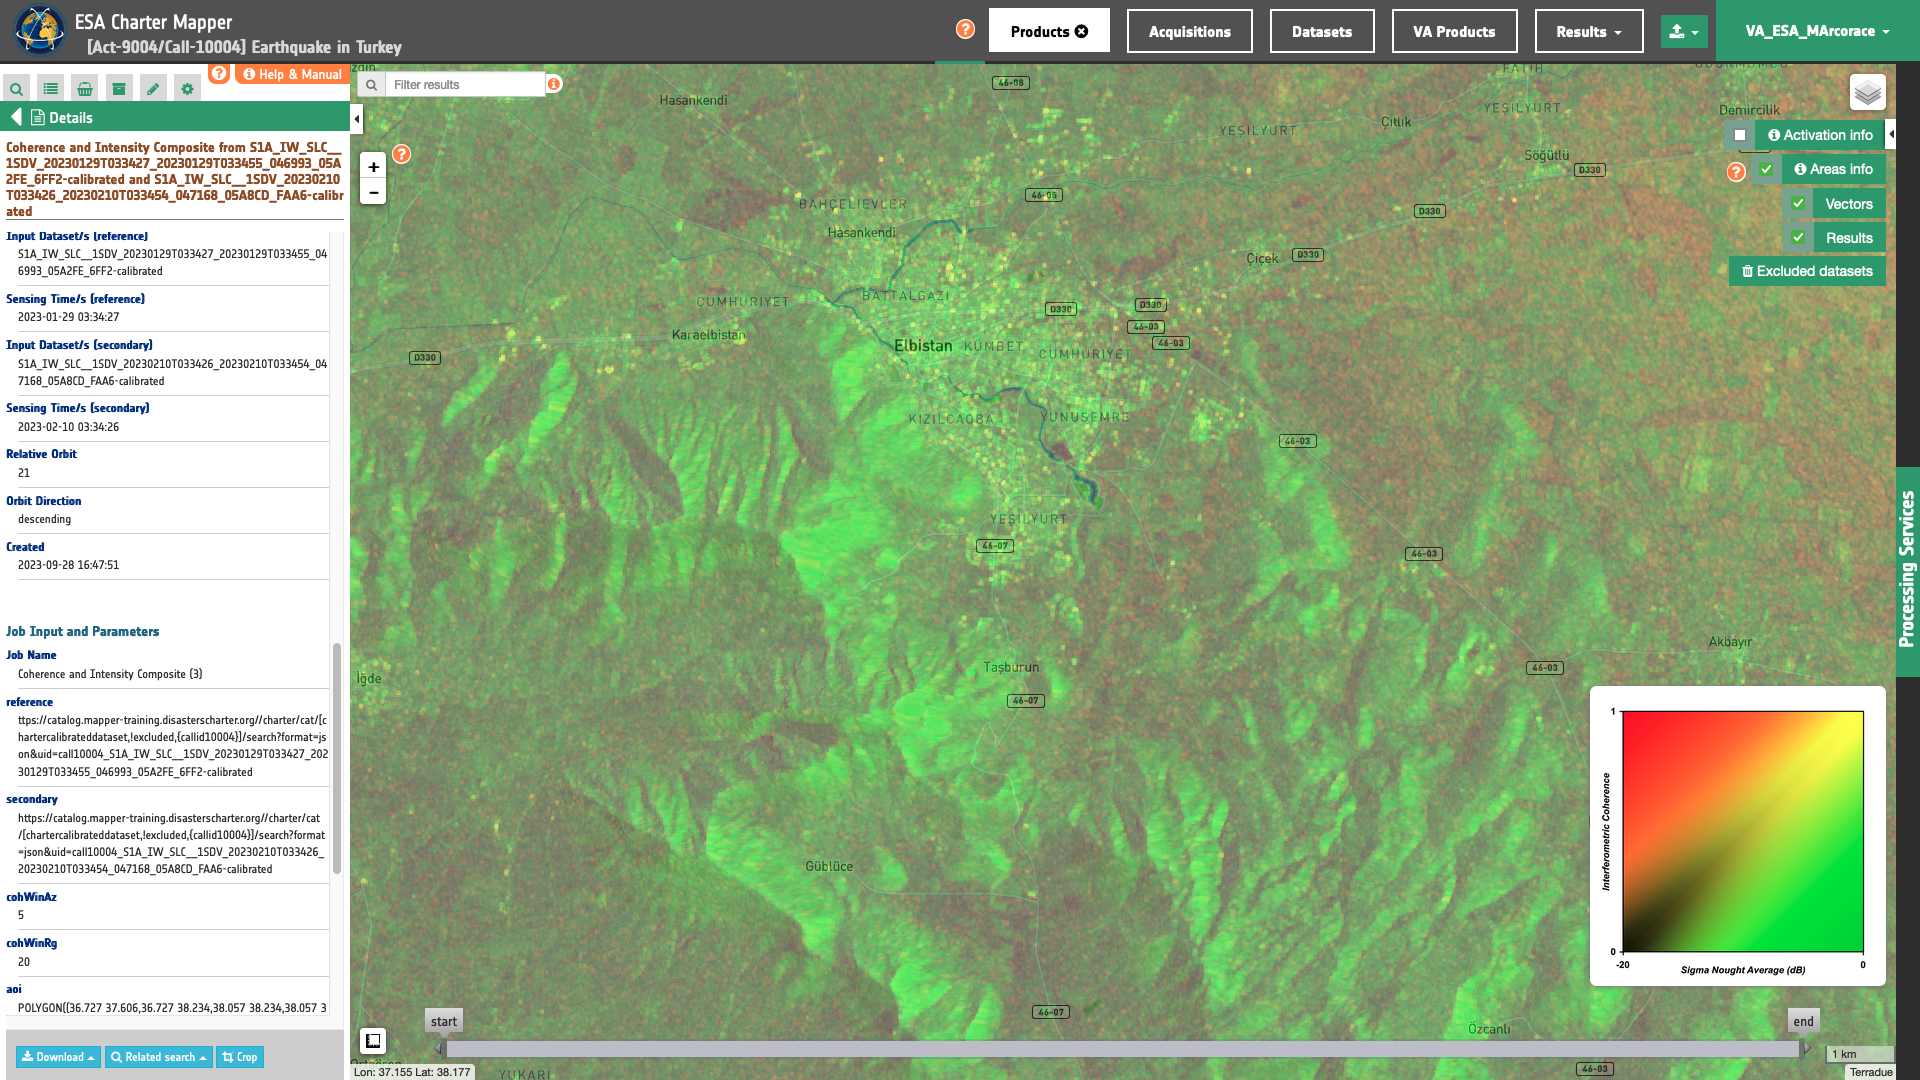Toggle the Vectors layer checkbox
Image resolution: width=1920 pixels, height=1080 pixels.
[x=1798, y=203]
